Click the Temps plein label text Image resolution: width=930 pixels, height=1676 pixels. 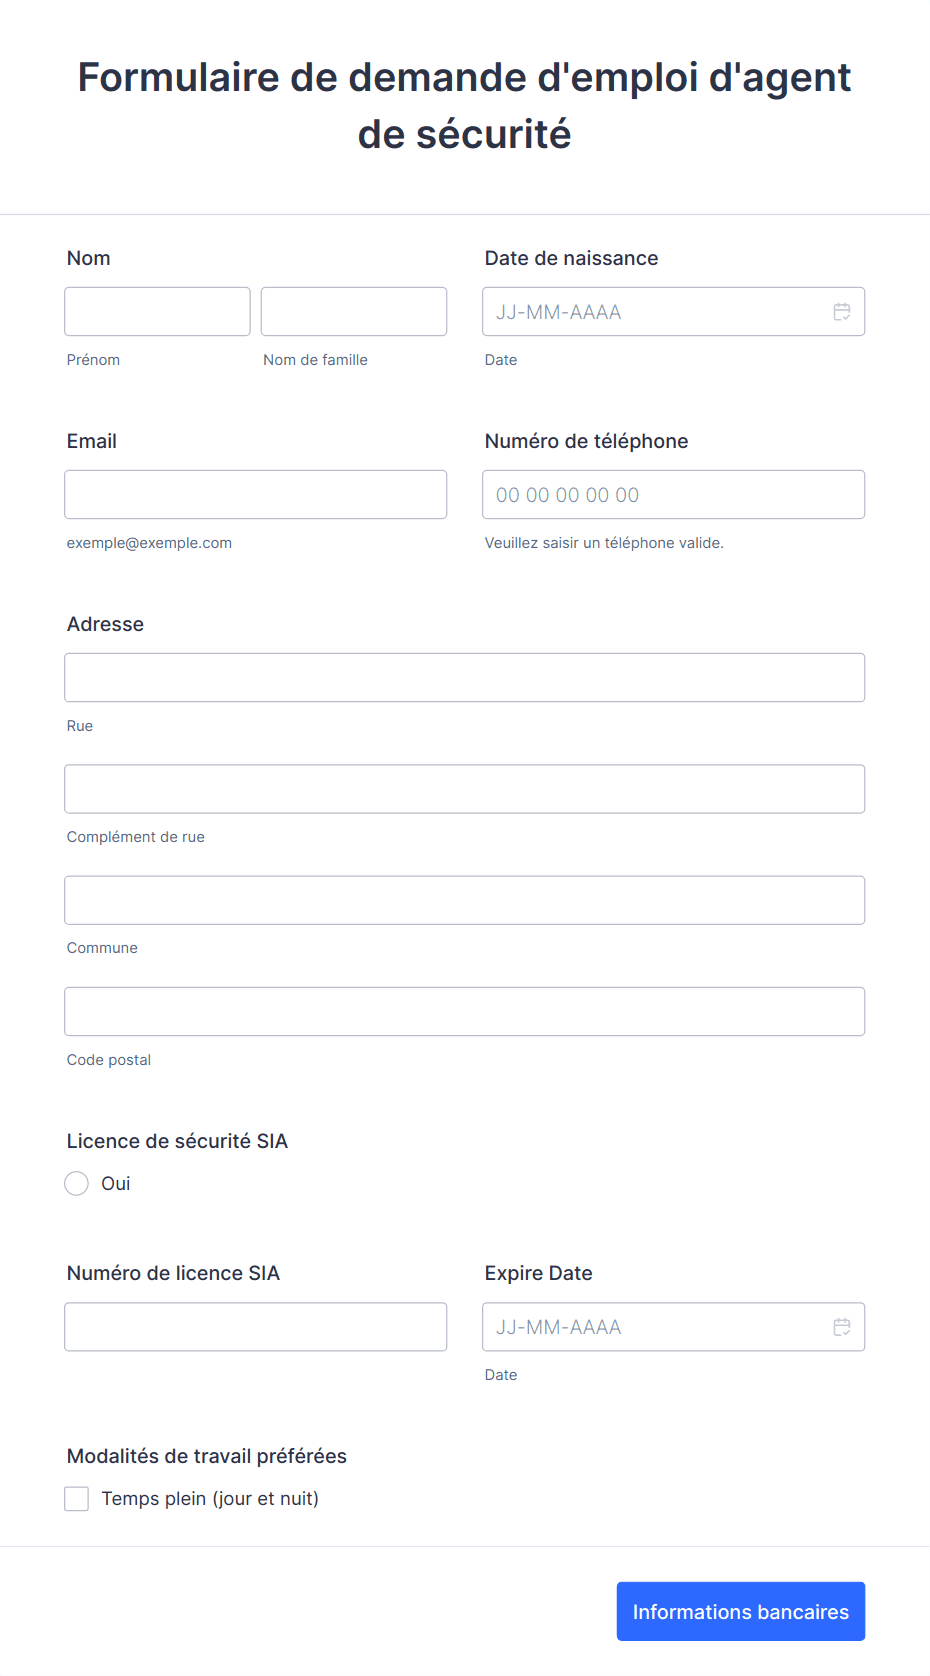click(x=210, y=1499)
